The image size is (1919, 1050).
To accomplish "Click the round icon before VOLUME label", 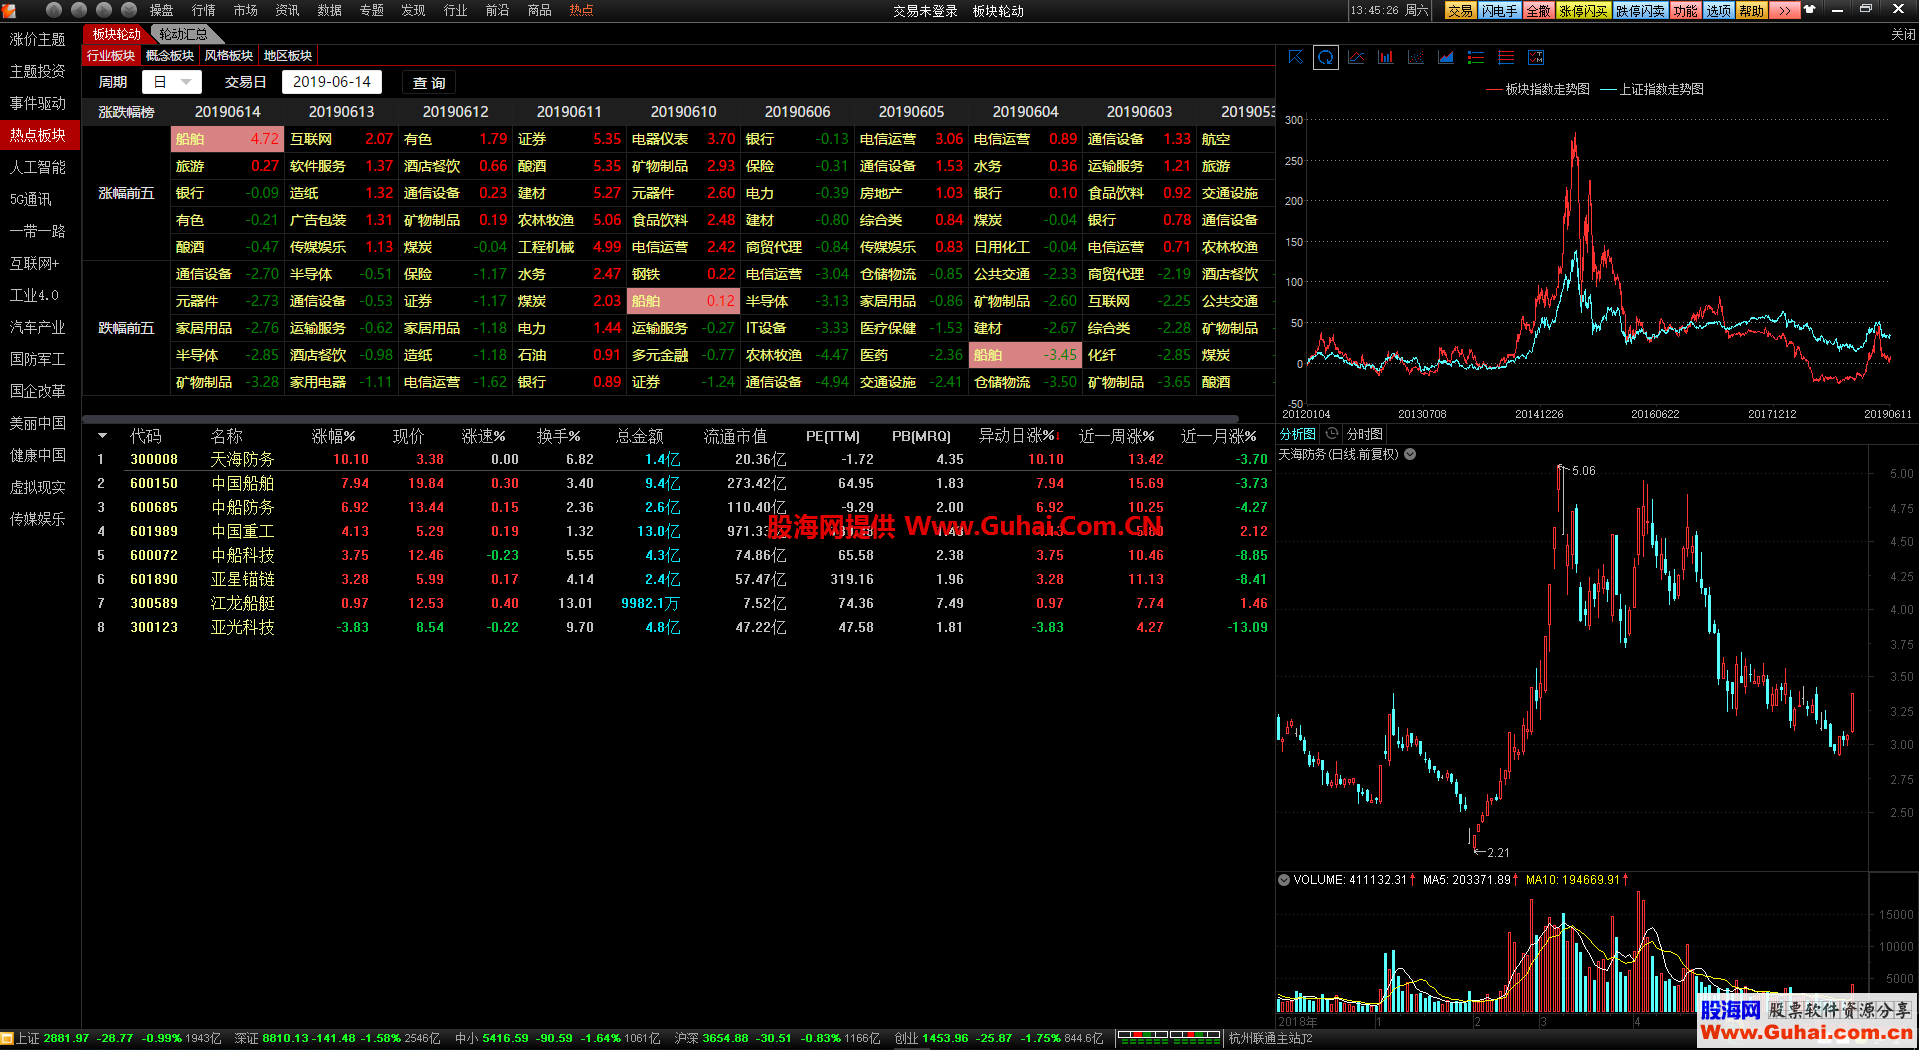I will tap(1284, 880).
